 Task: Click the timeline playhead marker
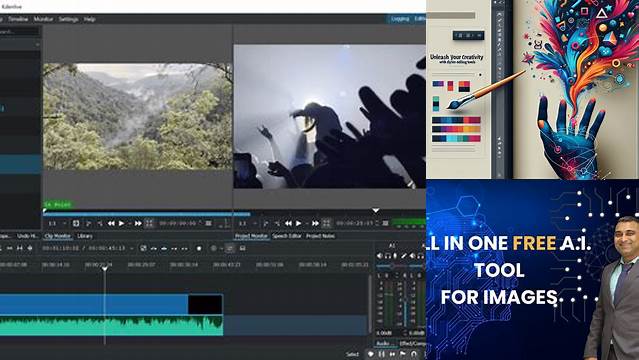[x=105, y=269]
